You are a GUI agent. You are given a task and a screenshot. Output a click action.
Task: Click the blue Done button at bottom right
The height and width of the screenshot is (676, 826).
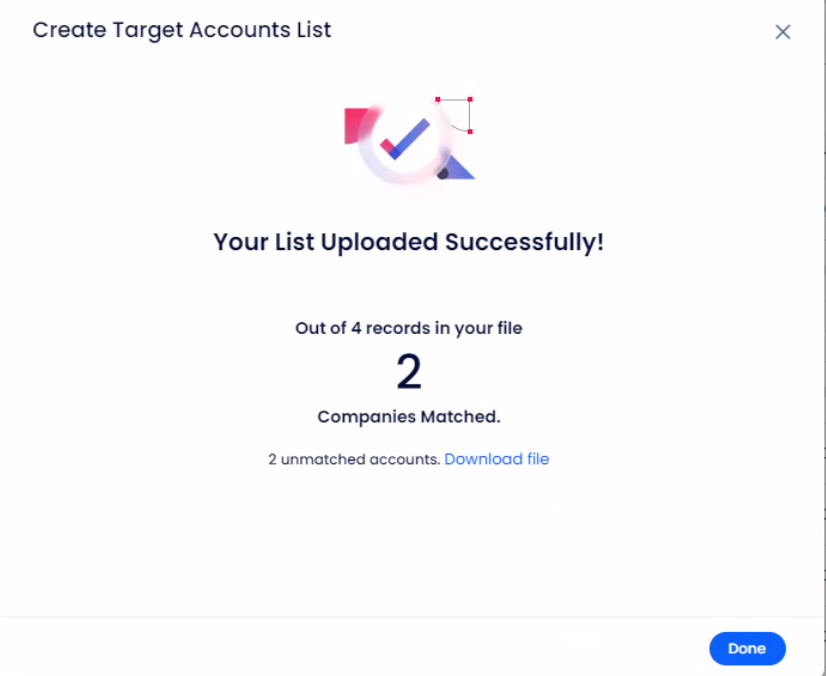[747, 648]
